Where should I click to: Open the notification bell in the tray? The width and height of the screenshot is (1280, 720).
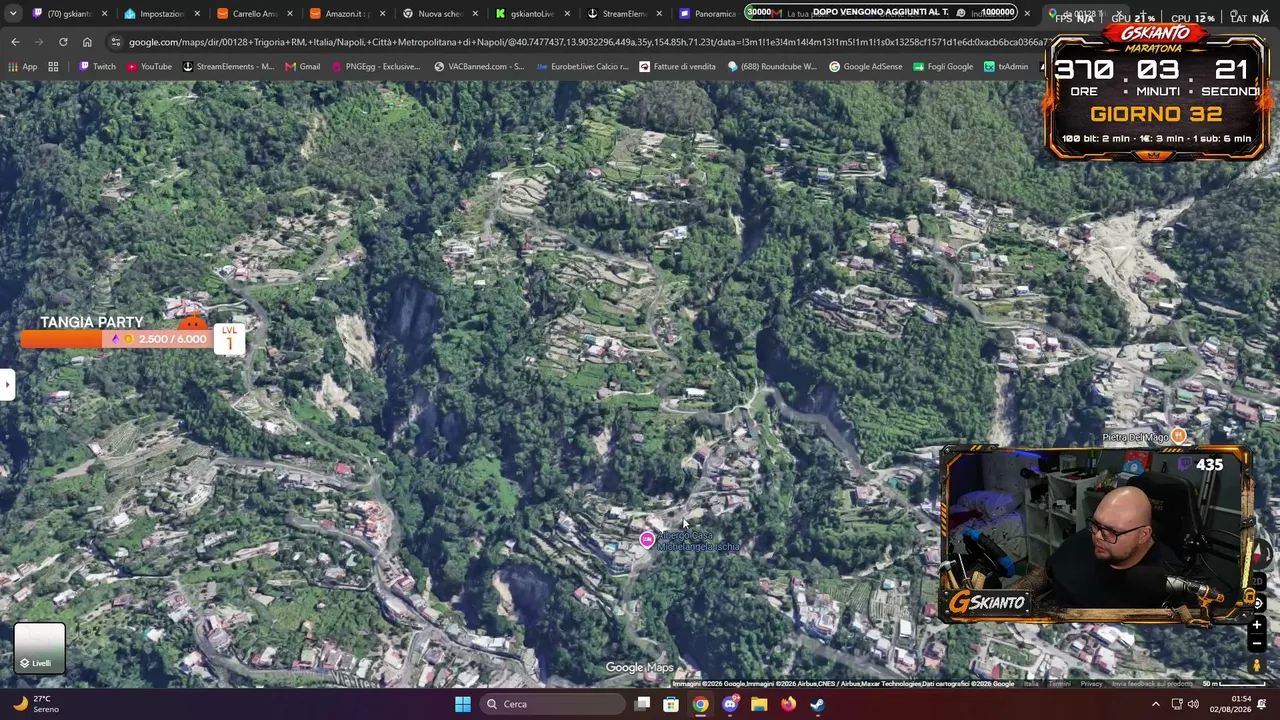coord(1263,704)
